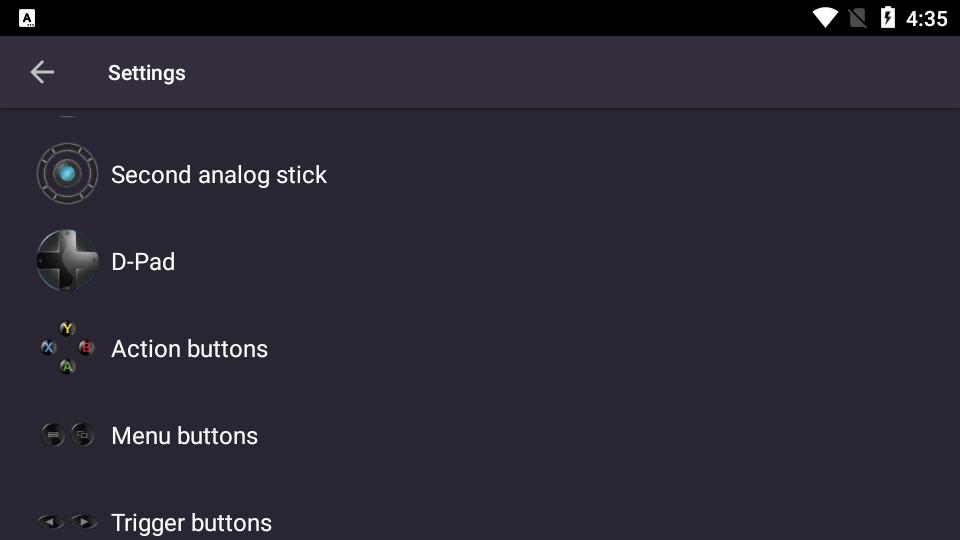Screen dimensions: 960x540
Task: Tap the keyboard input indicator icon
Action: [27, 18]
